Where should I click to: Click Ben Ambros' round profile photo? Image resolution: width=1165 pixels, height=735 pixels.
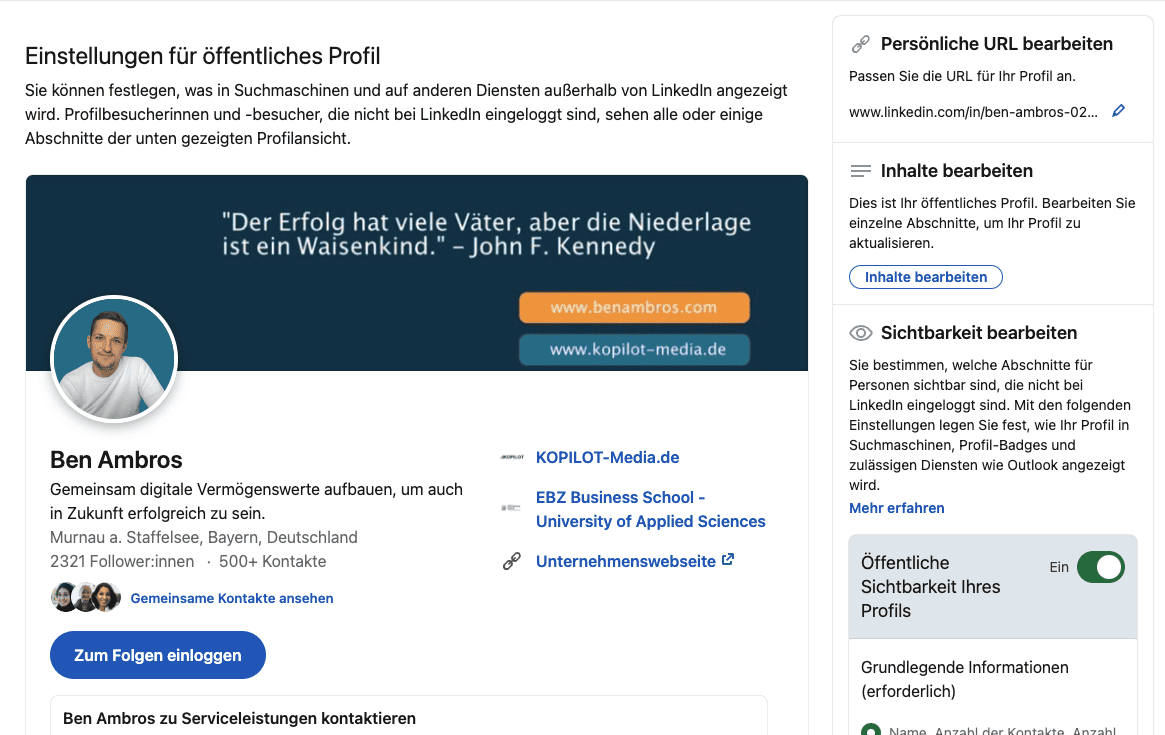(x=113, y=358)
